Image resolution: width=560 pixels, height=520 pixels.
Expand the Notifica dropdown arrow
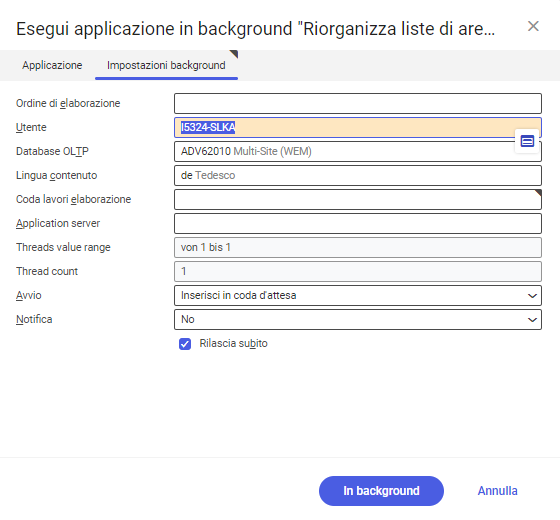tap(532, 320)
